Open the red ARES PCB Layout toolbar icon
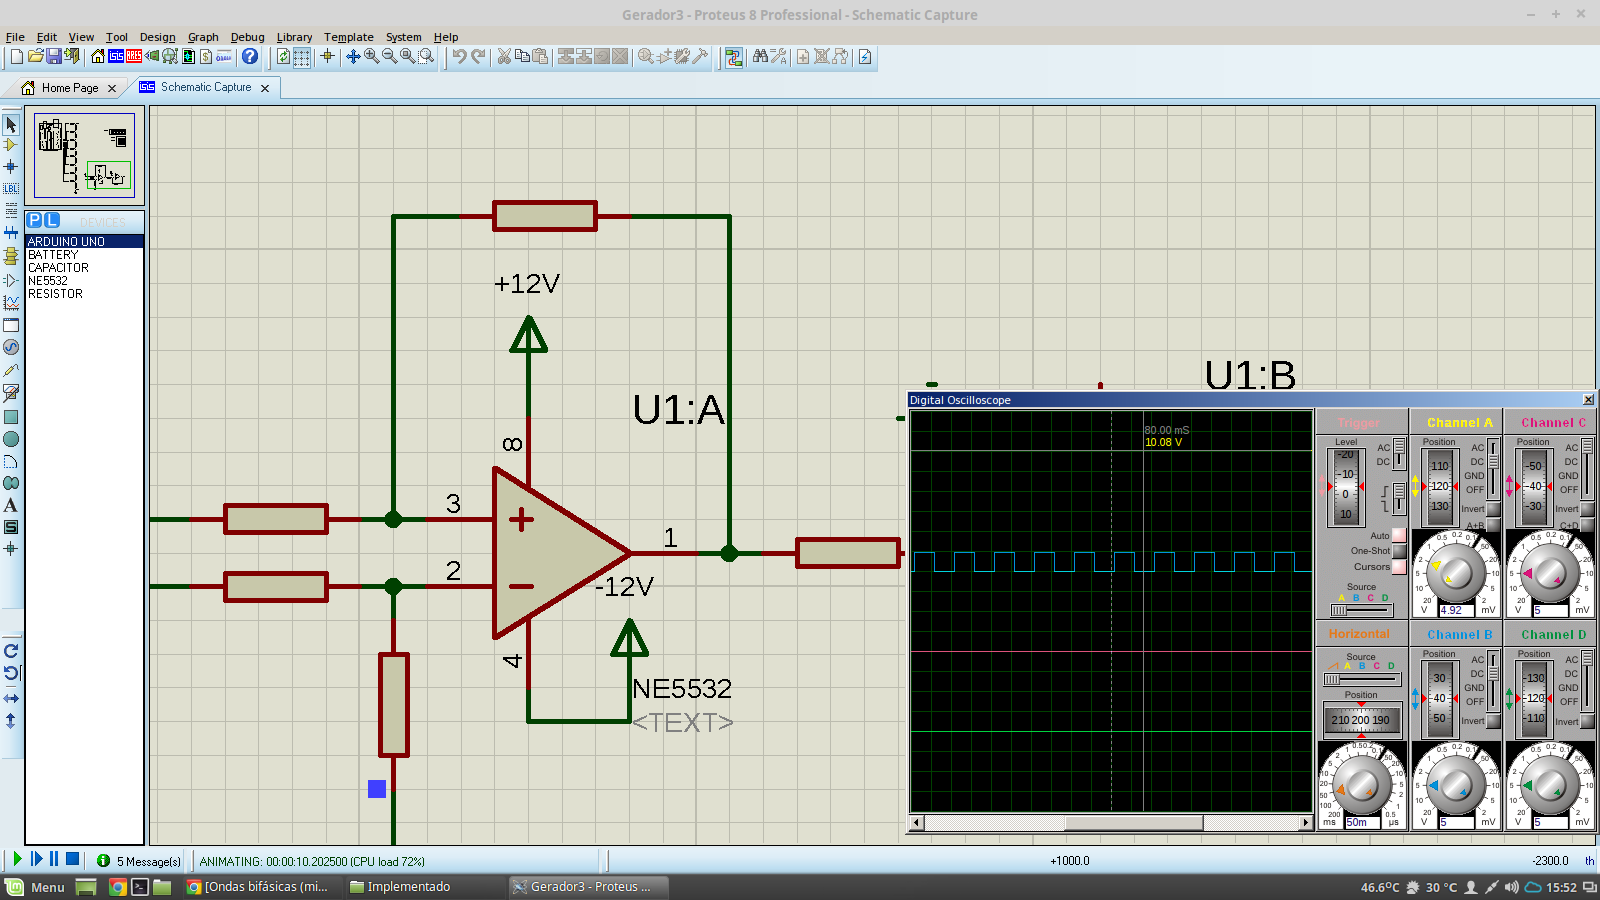1600x900 pixels. point(134,57)
